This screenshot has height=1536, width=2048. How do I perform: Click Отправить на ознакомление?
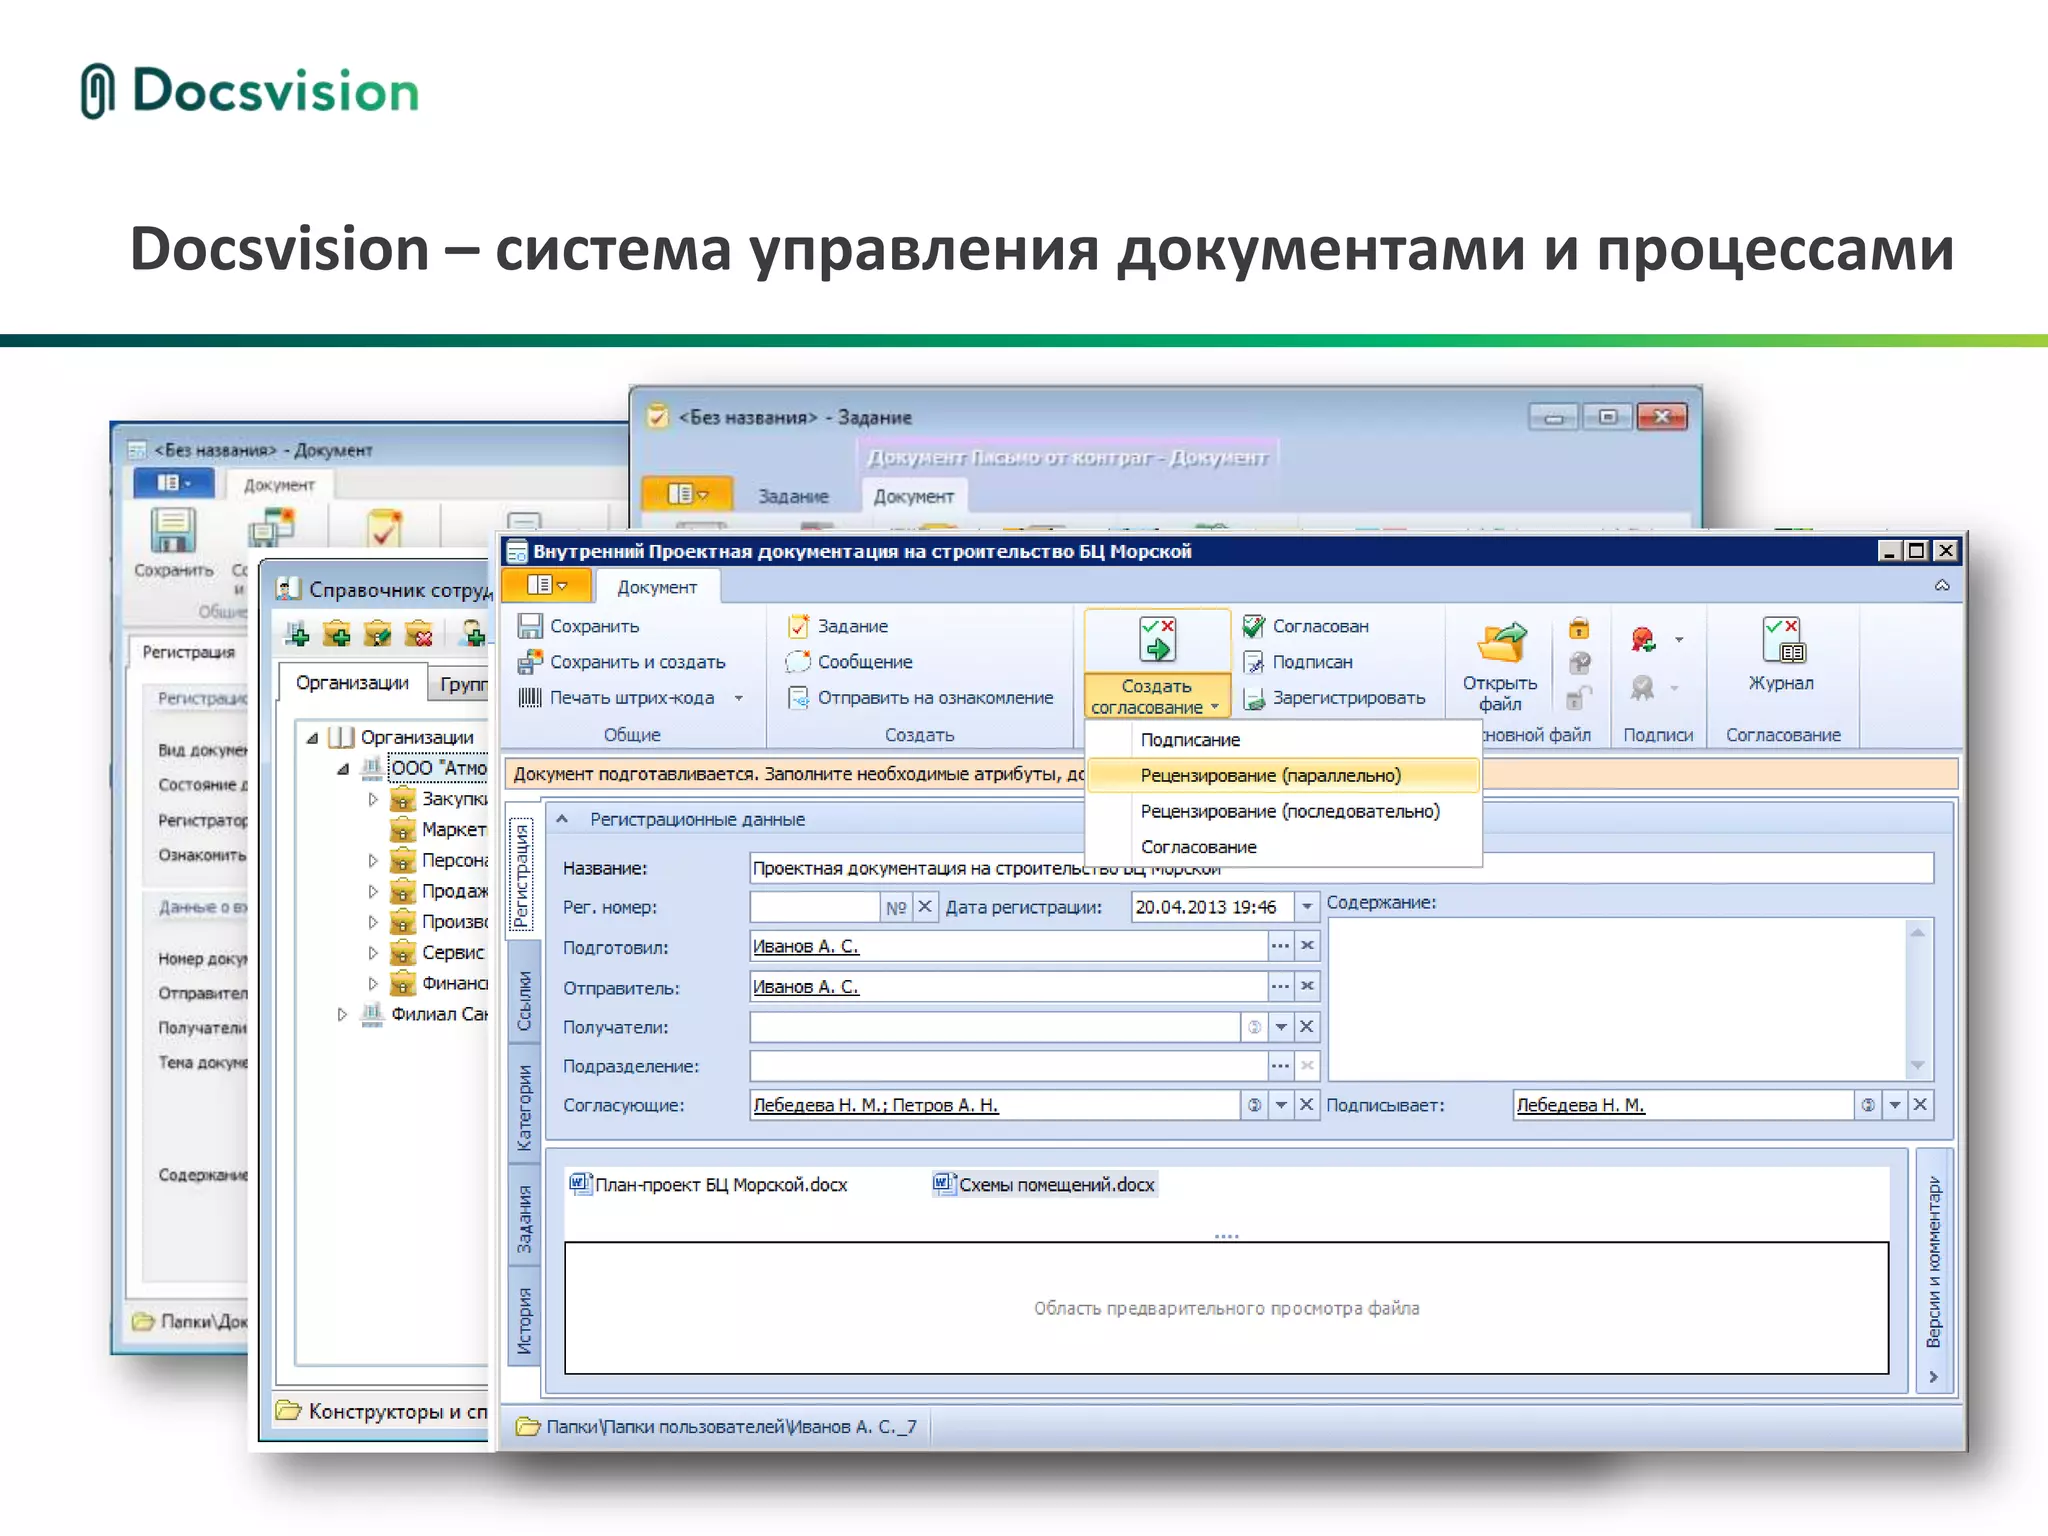point(920,698)
